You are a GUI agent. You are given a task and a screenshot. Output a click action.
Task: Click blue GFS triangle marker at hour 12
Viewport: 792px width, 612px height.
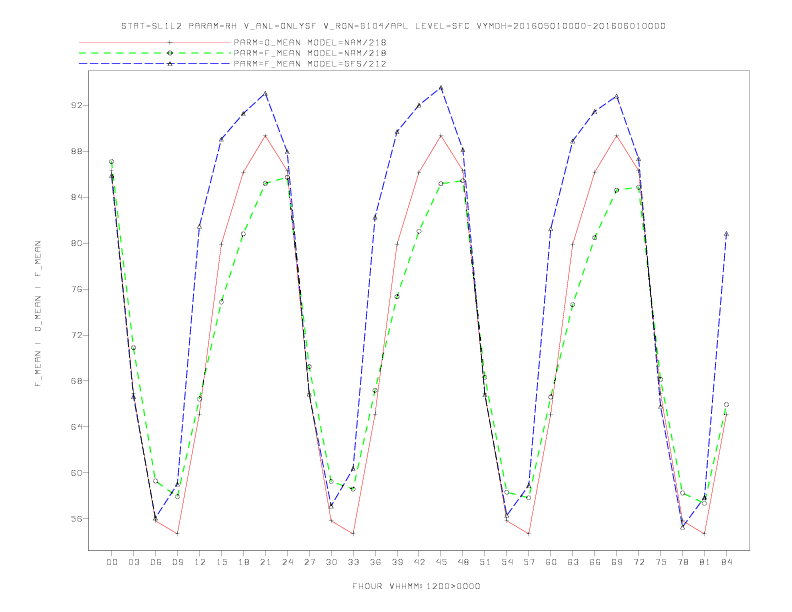tap(200, 227)
